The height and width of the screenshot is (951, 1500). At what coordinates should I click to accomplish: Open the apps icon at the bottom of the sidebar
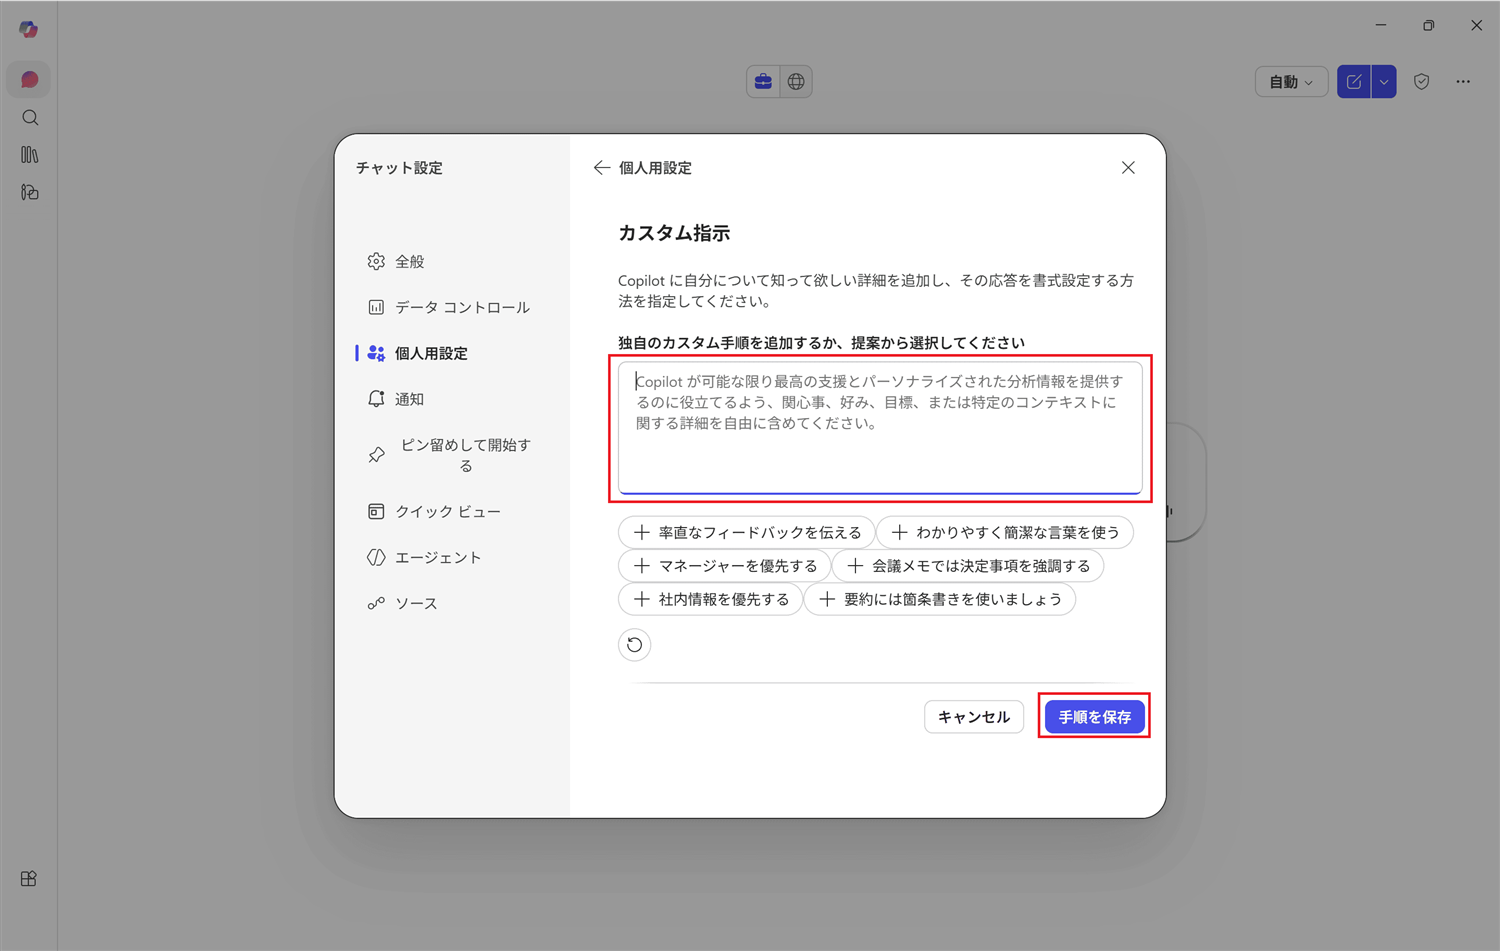[x=29, y=879]
